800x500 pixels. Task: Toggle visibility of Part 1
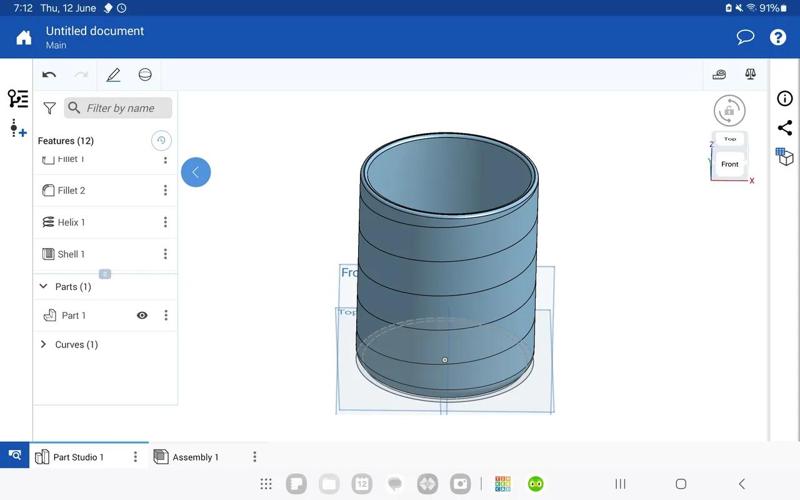point(142,315)
